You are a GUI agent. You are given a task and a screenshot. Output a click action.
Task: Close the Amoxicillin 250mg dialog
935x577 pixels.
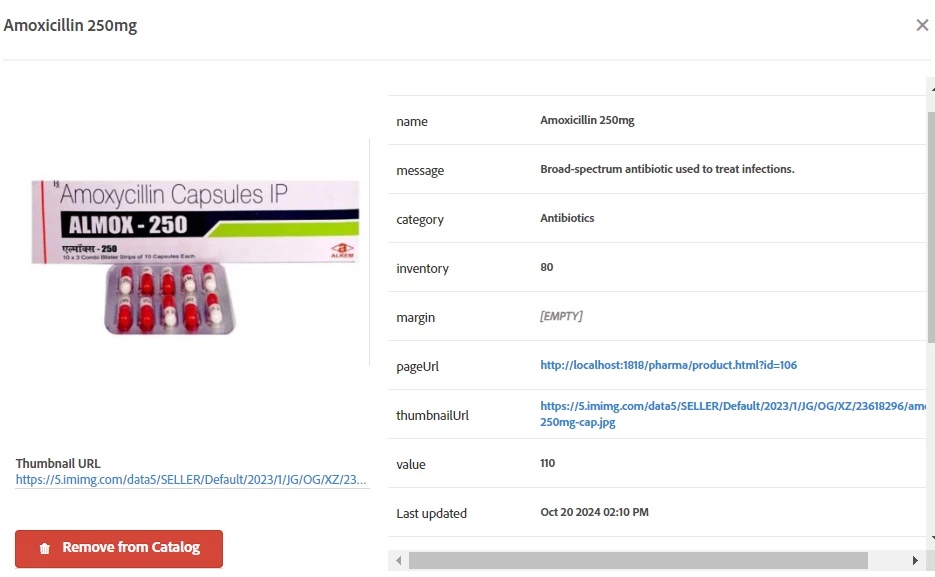(922, 25)
